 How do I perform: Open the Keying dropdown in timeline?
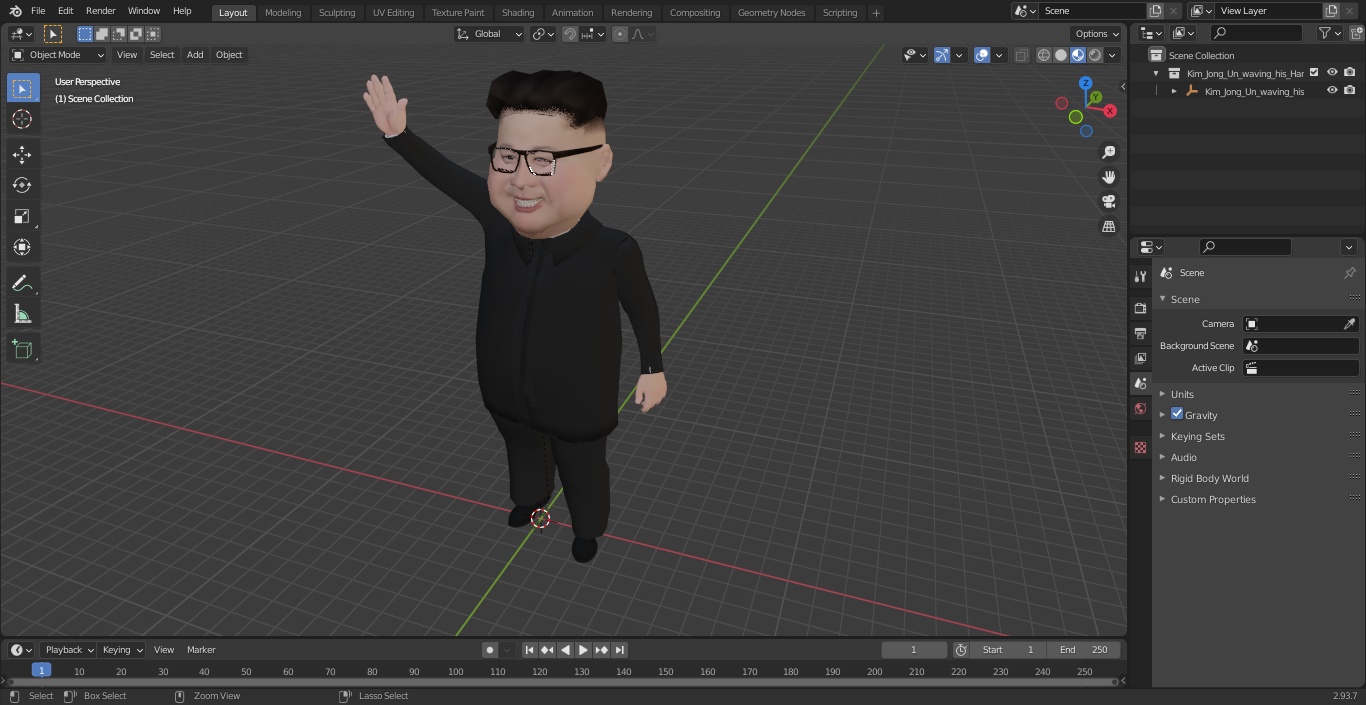[122, 650]
